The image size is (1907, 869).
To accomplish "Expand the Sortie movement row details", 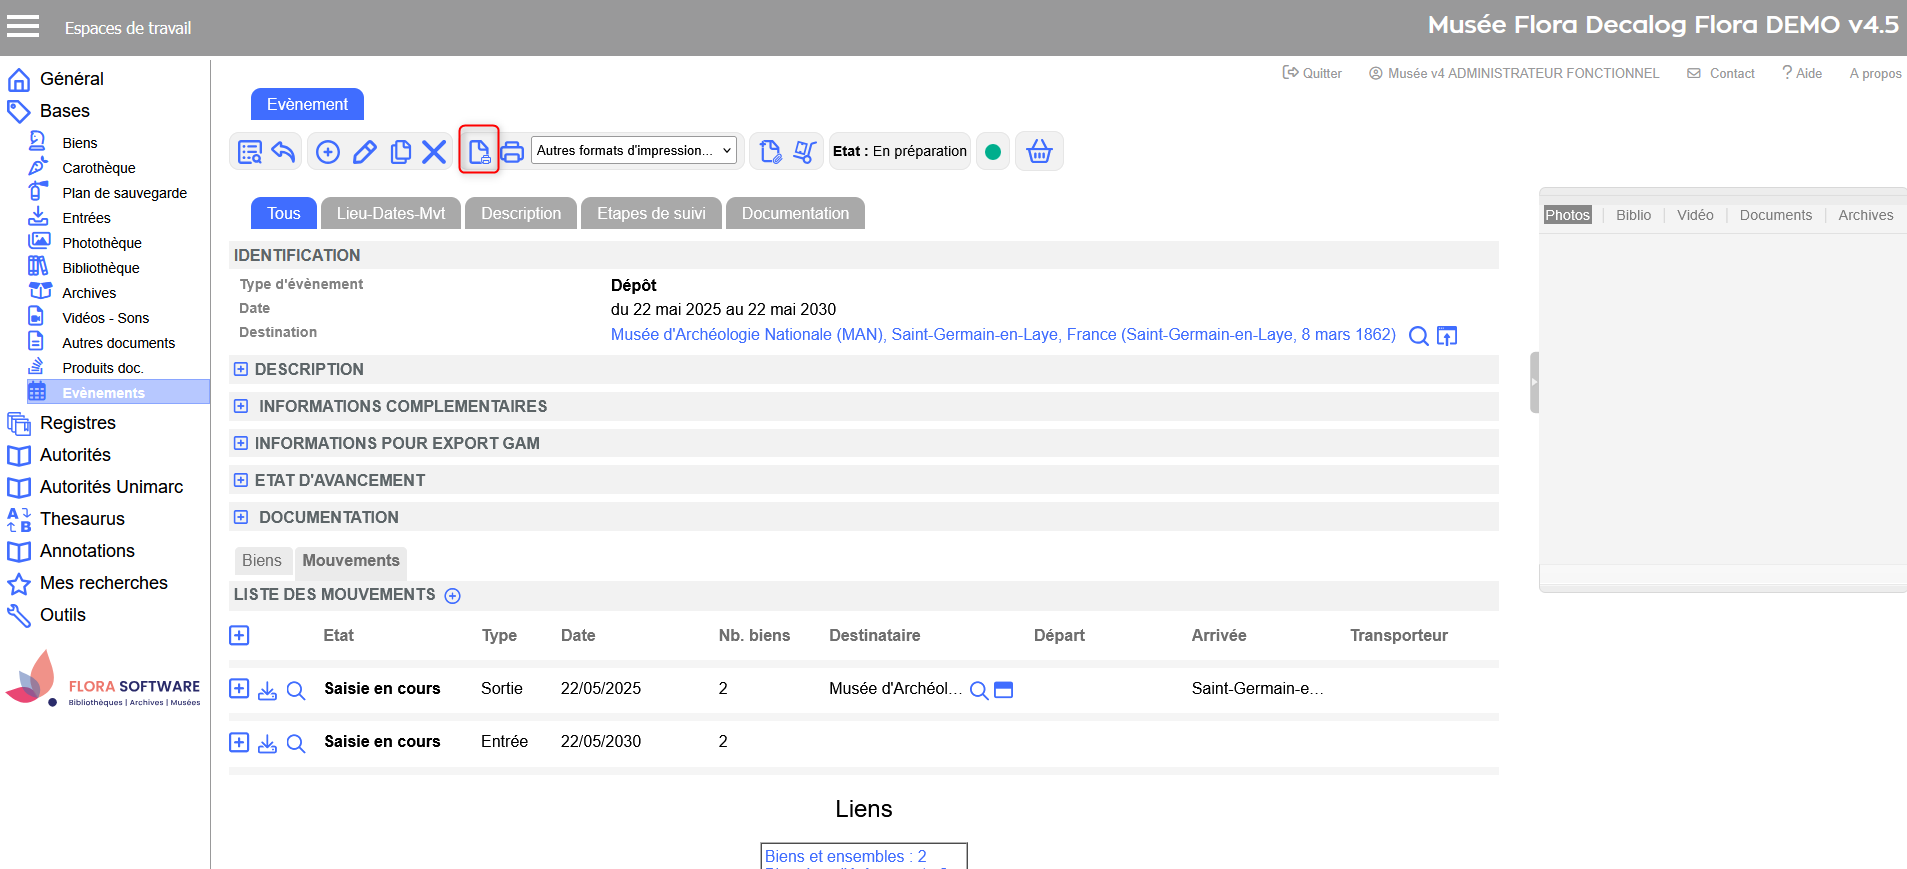I will pyautogui.click(x=239, y=688).
